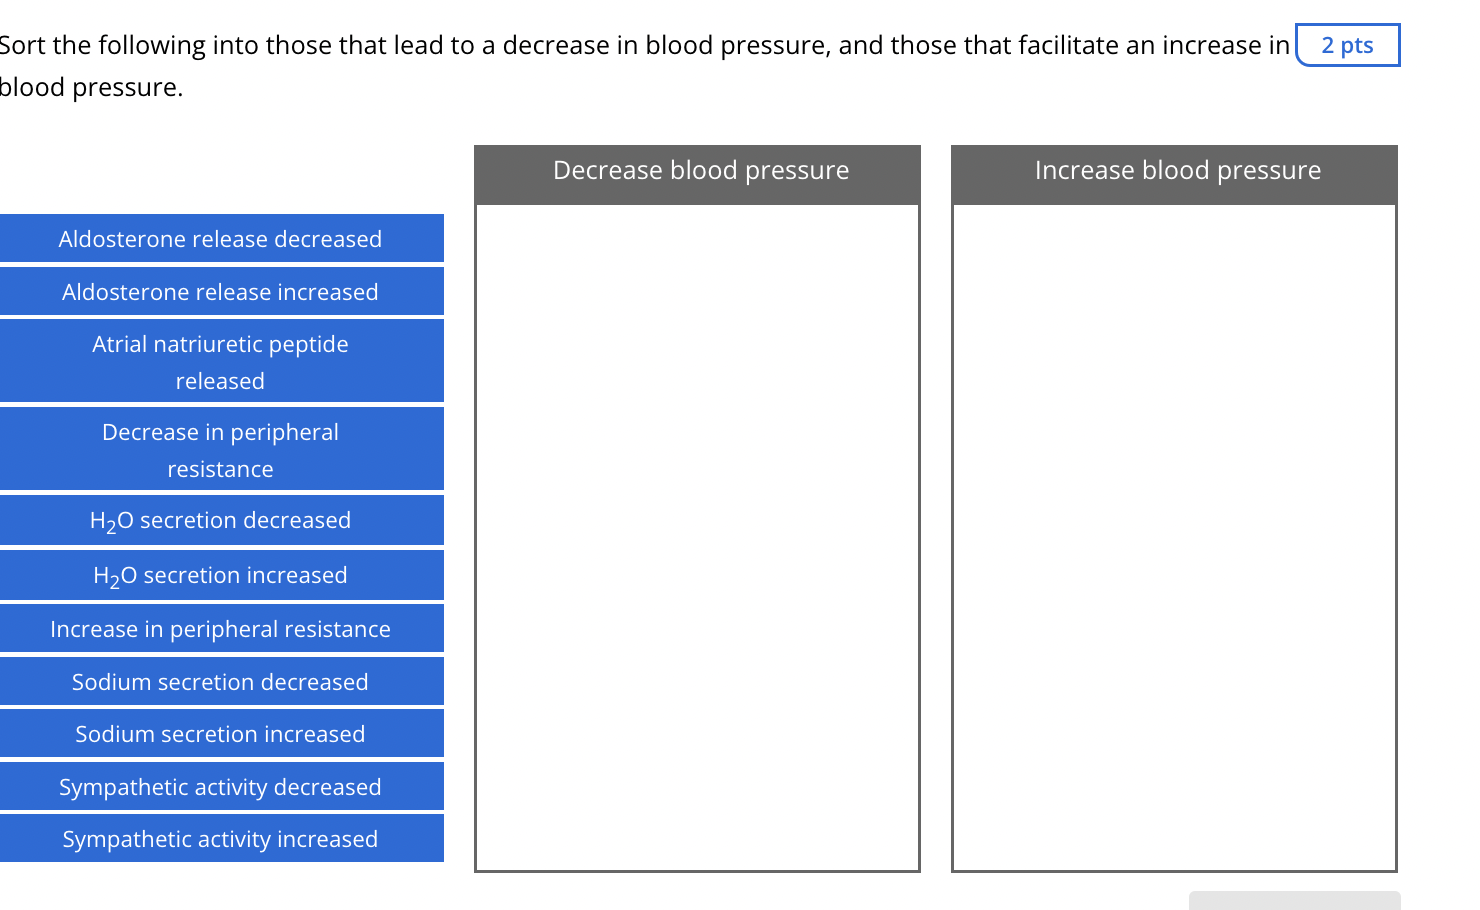Select the "Aldosterone release increased" tile
1480x910 pixels.
221,291
